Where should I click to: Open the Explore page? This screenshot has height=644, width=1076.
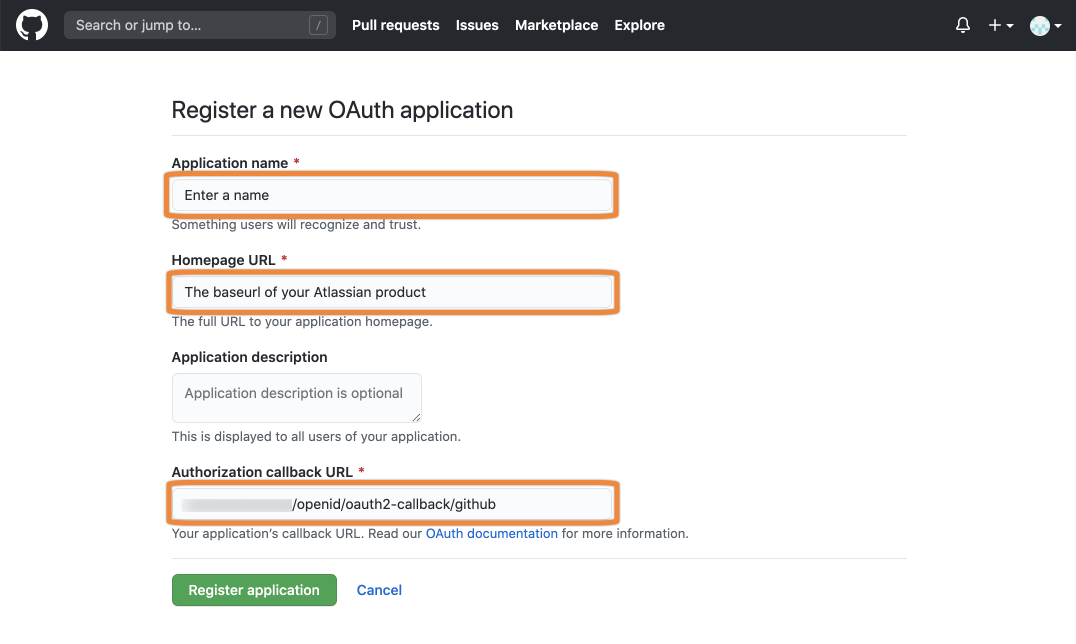point(639,25)
